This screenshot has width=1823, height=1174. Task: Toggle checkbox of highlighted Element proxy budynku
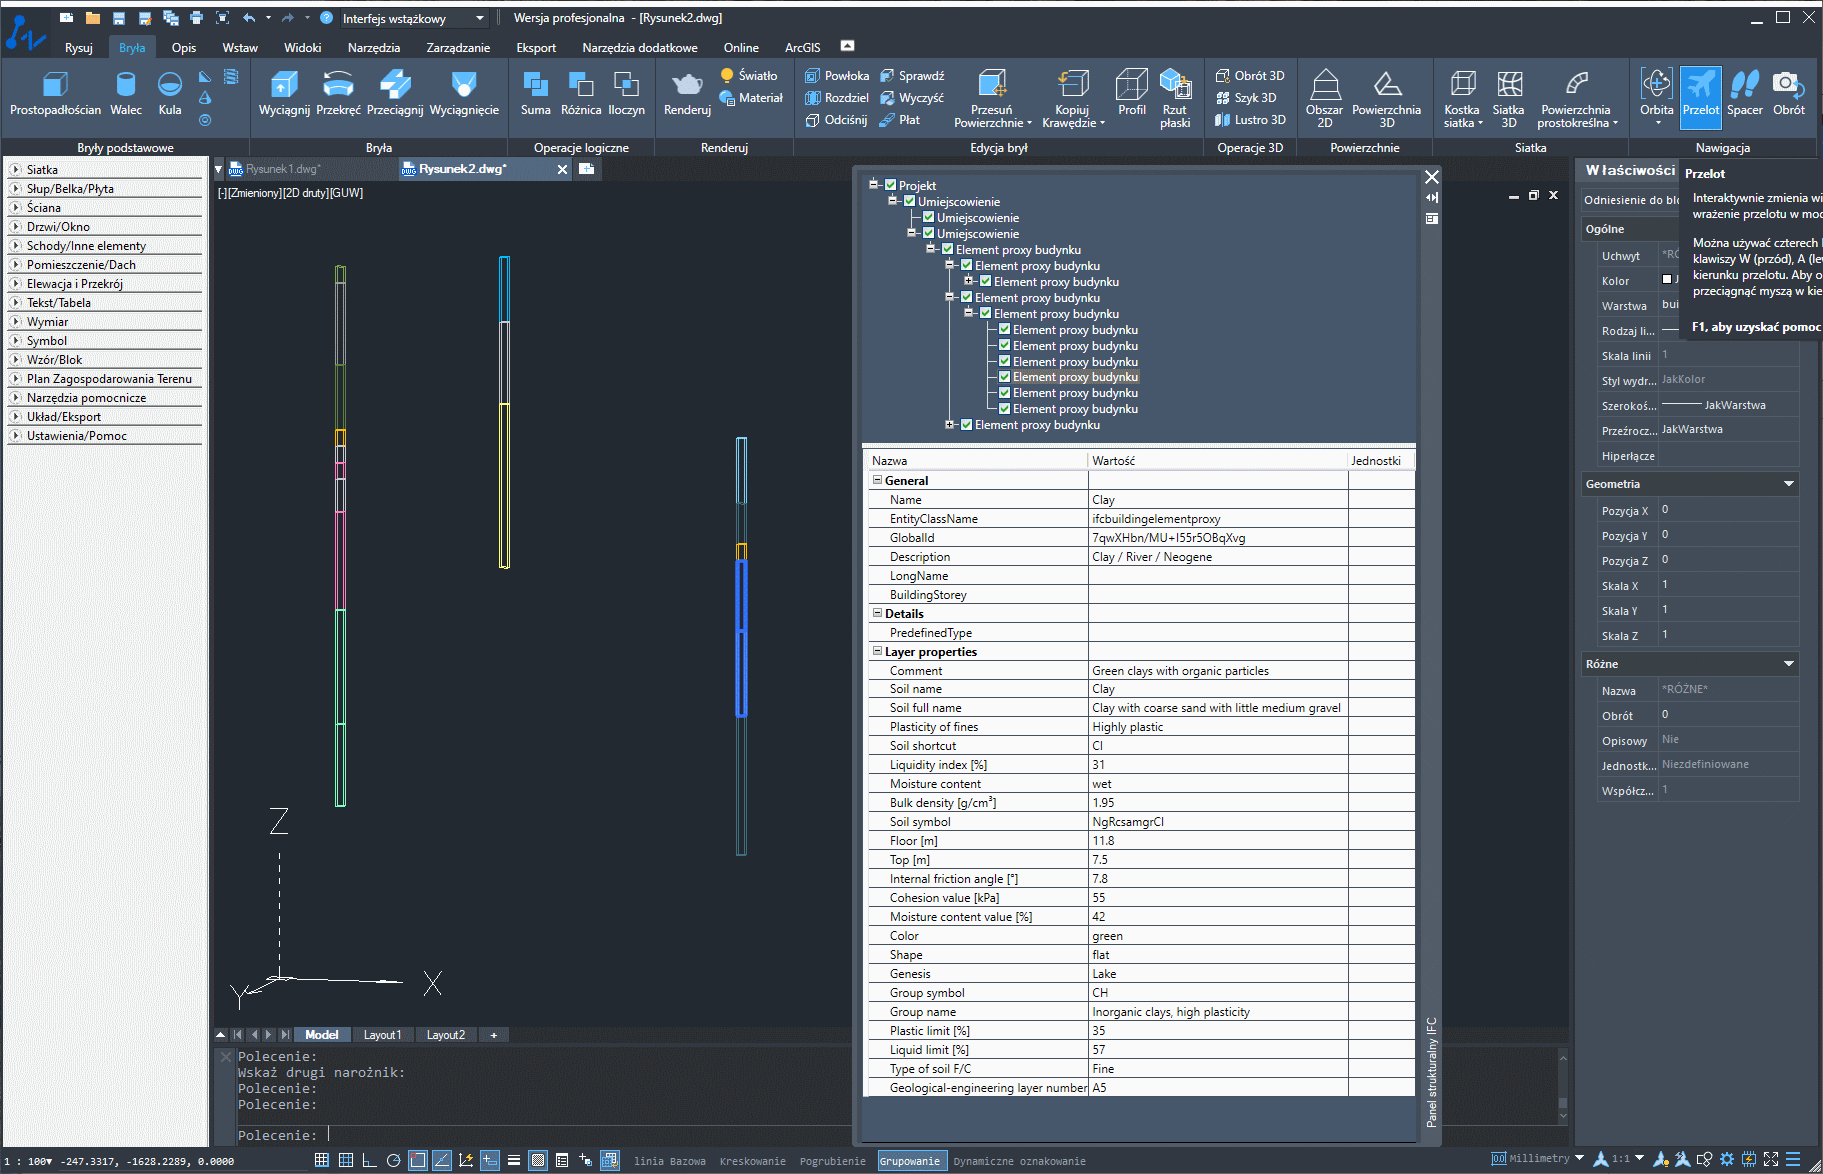click(x=1004, y=377)
